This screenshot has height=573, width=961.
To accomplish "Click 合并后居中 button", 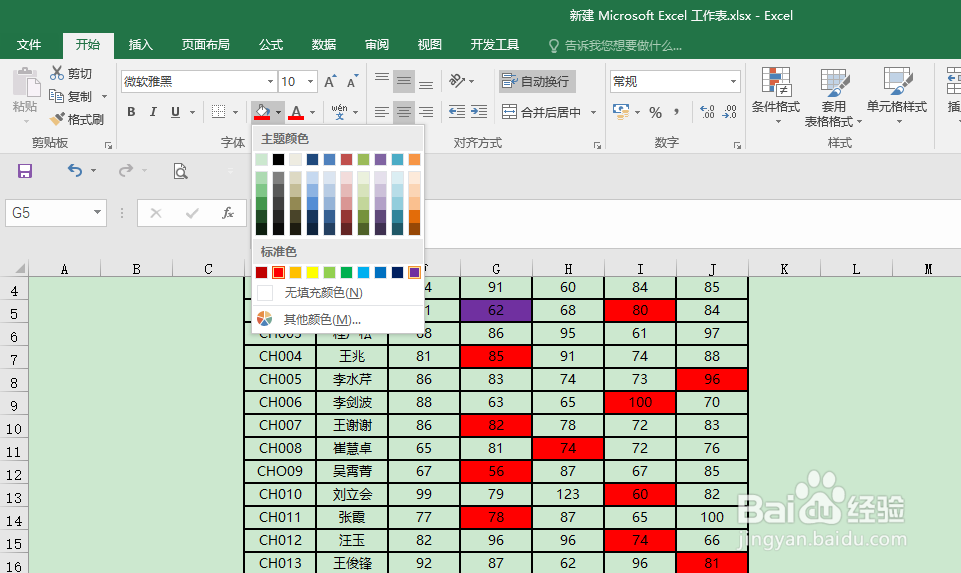I will (x=542, y=112).
